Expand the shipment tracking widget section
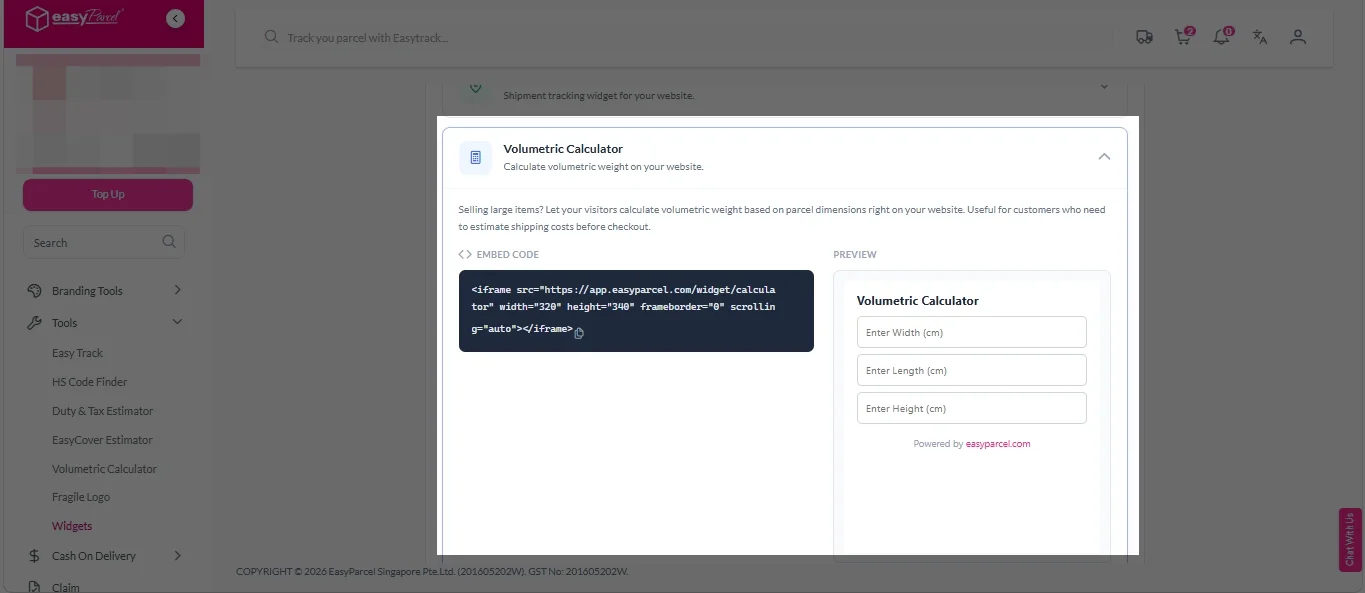 tap(1104, 87)
